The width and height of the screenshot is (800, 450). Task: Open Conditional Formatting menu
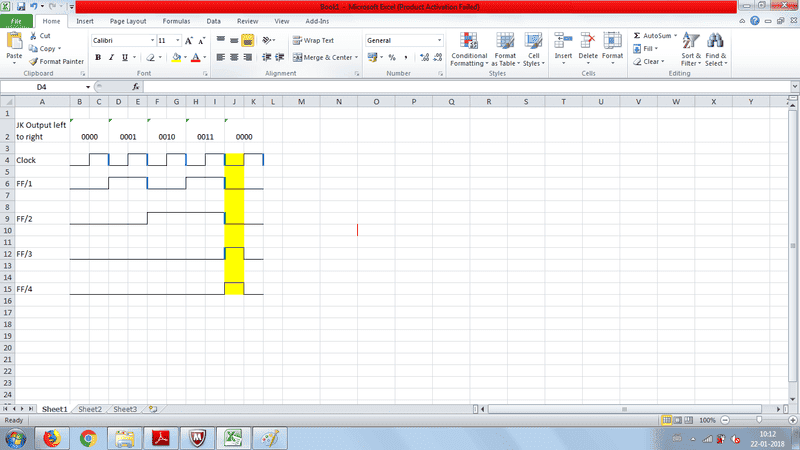[469, 48]
